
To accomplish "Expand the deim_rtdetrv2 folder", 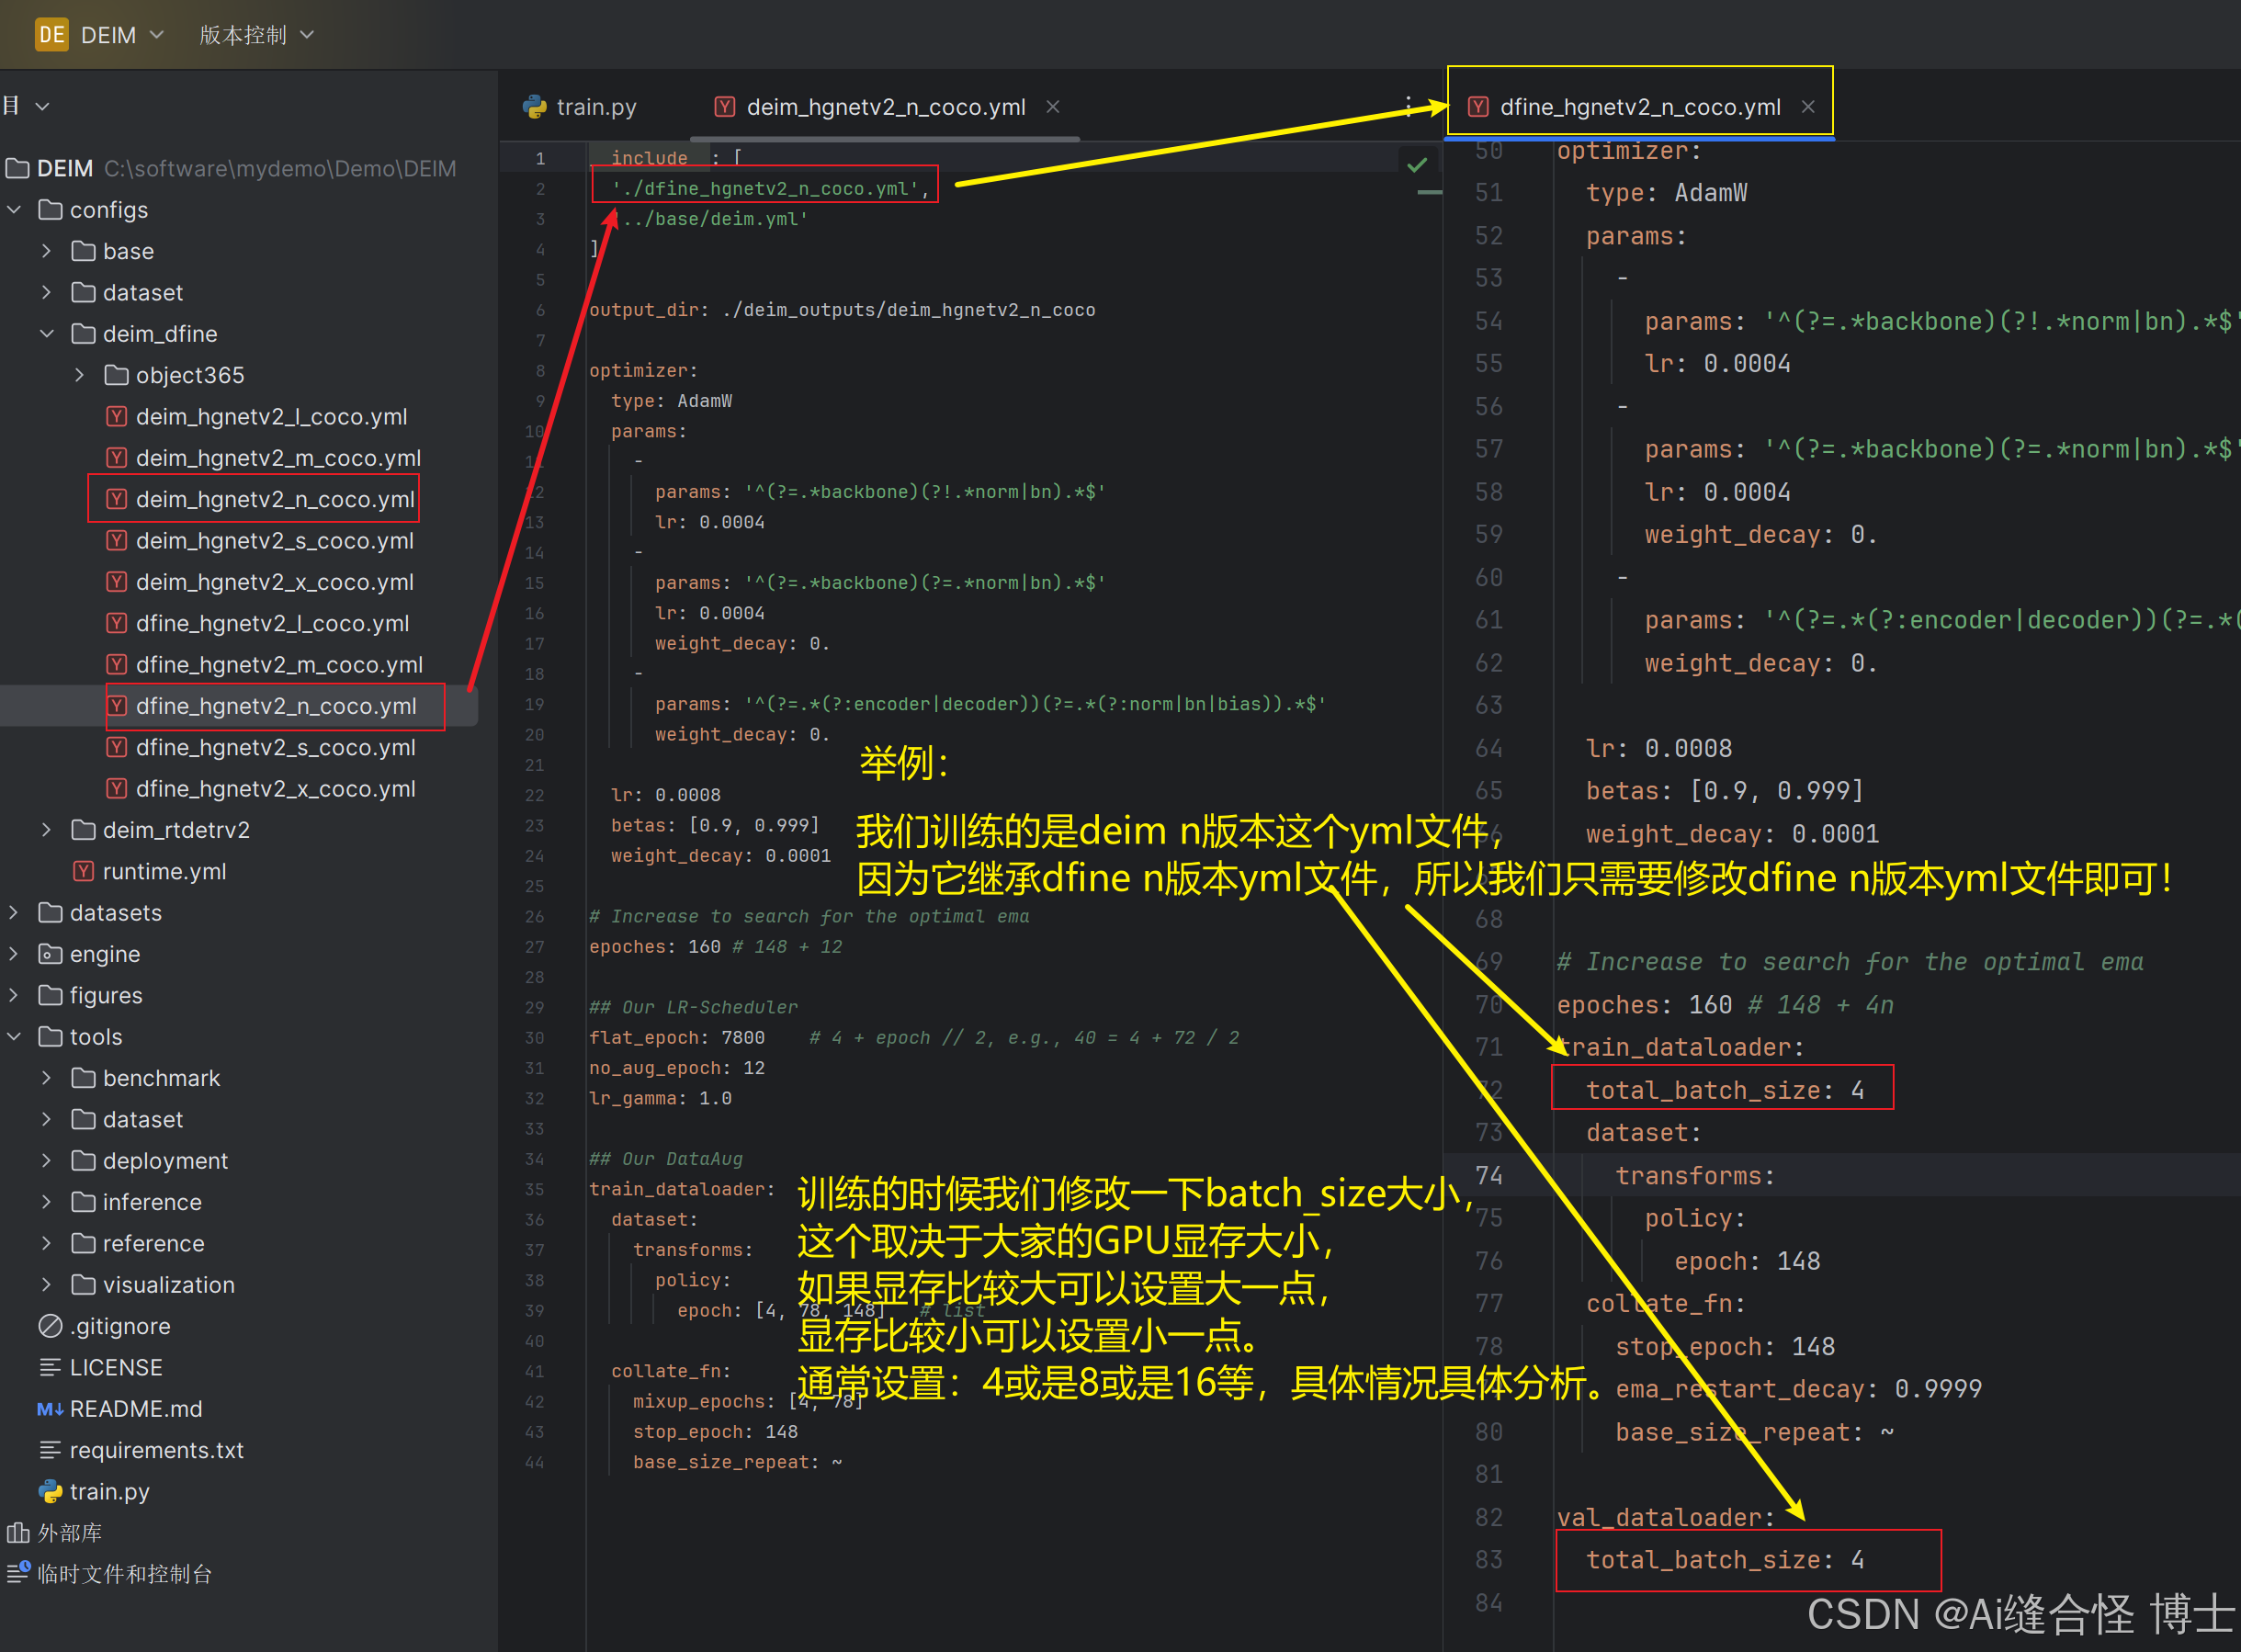I will click(46, 830).
